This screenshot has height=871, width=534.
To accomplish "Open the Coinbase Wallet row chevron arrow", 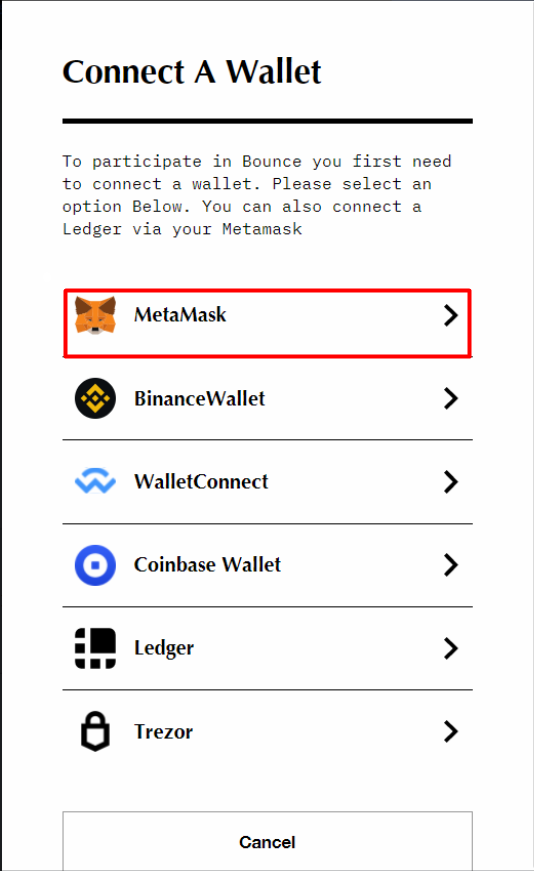I will pyautogui.click(x=451, y=565).
